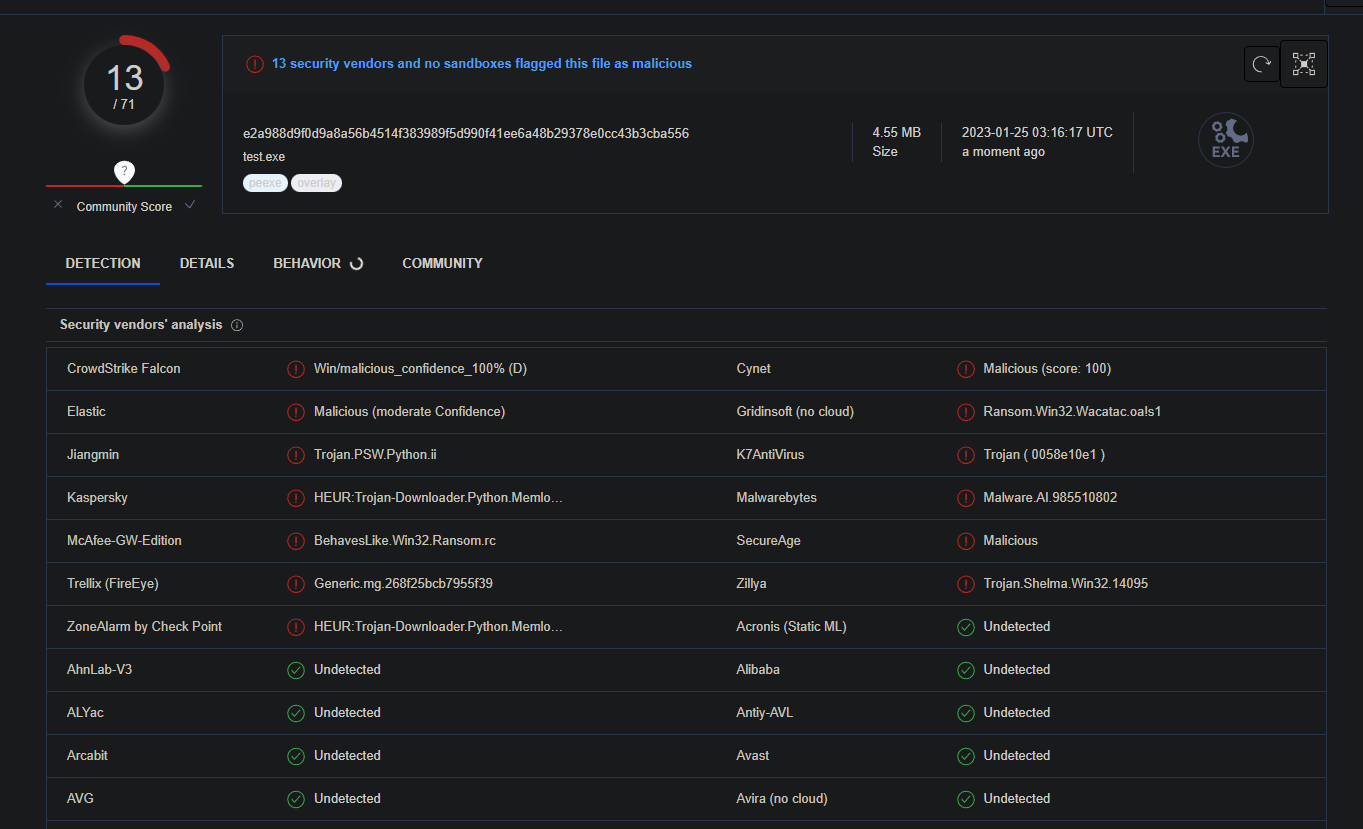Click Acronis (Static ML) undetected checkmark icon
1363x829 pixels.
tap(966, 627)
